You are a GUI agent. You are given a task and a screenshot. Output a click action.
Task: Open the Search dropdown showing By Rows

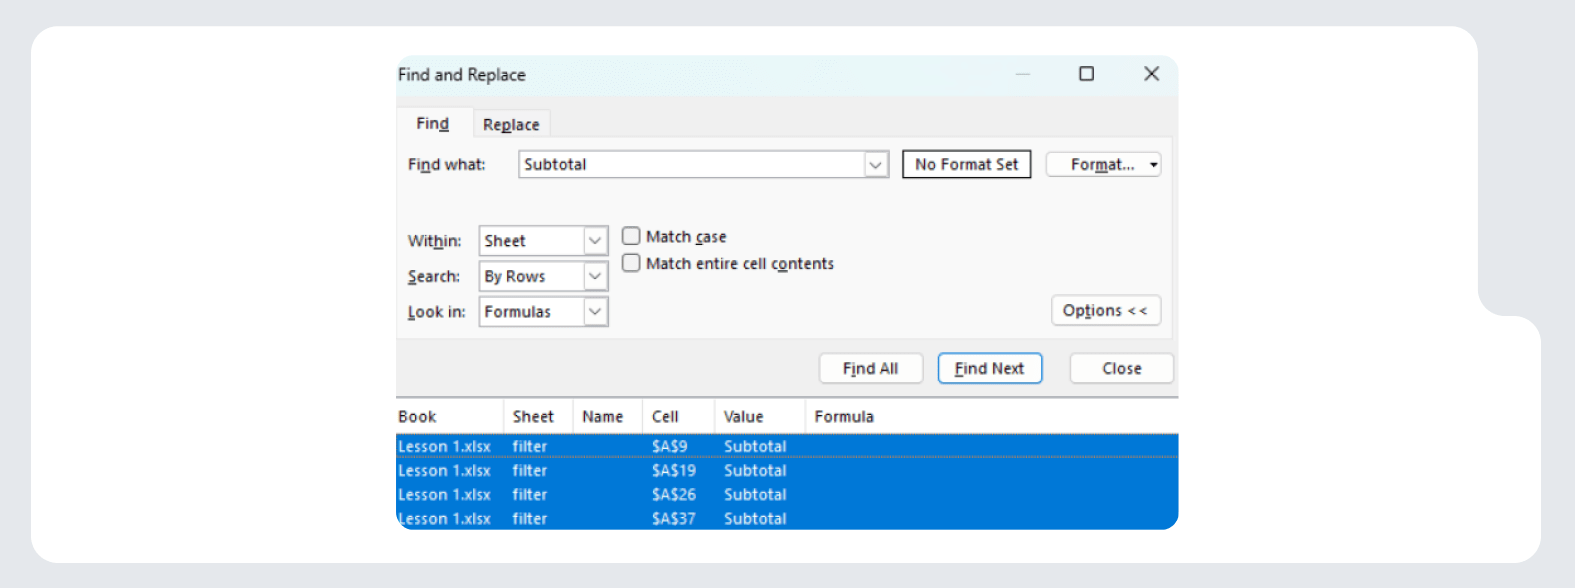click(595, 276)
